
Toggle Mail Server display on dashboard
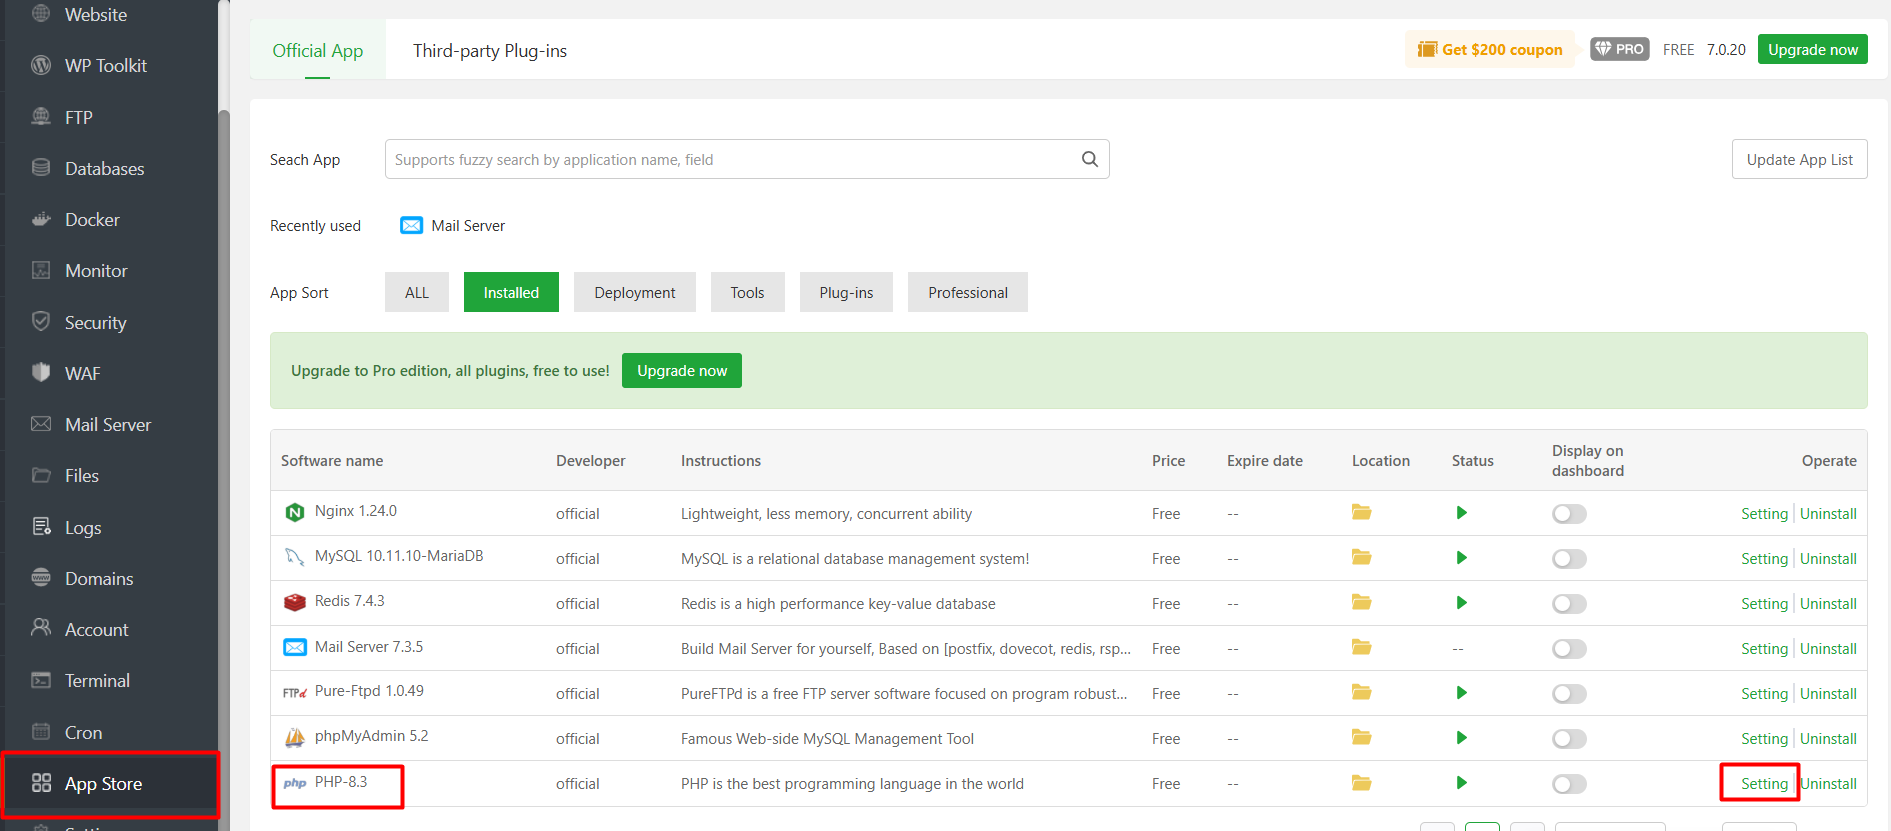coord(1569,649)
